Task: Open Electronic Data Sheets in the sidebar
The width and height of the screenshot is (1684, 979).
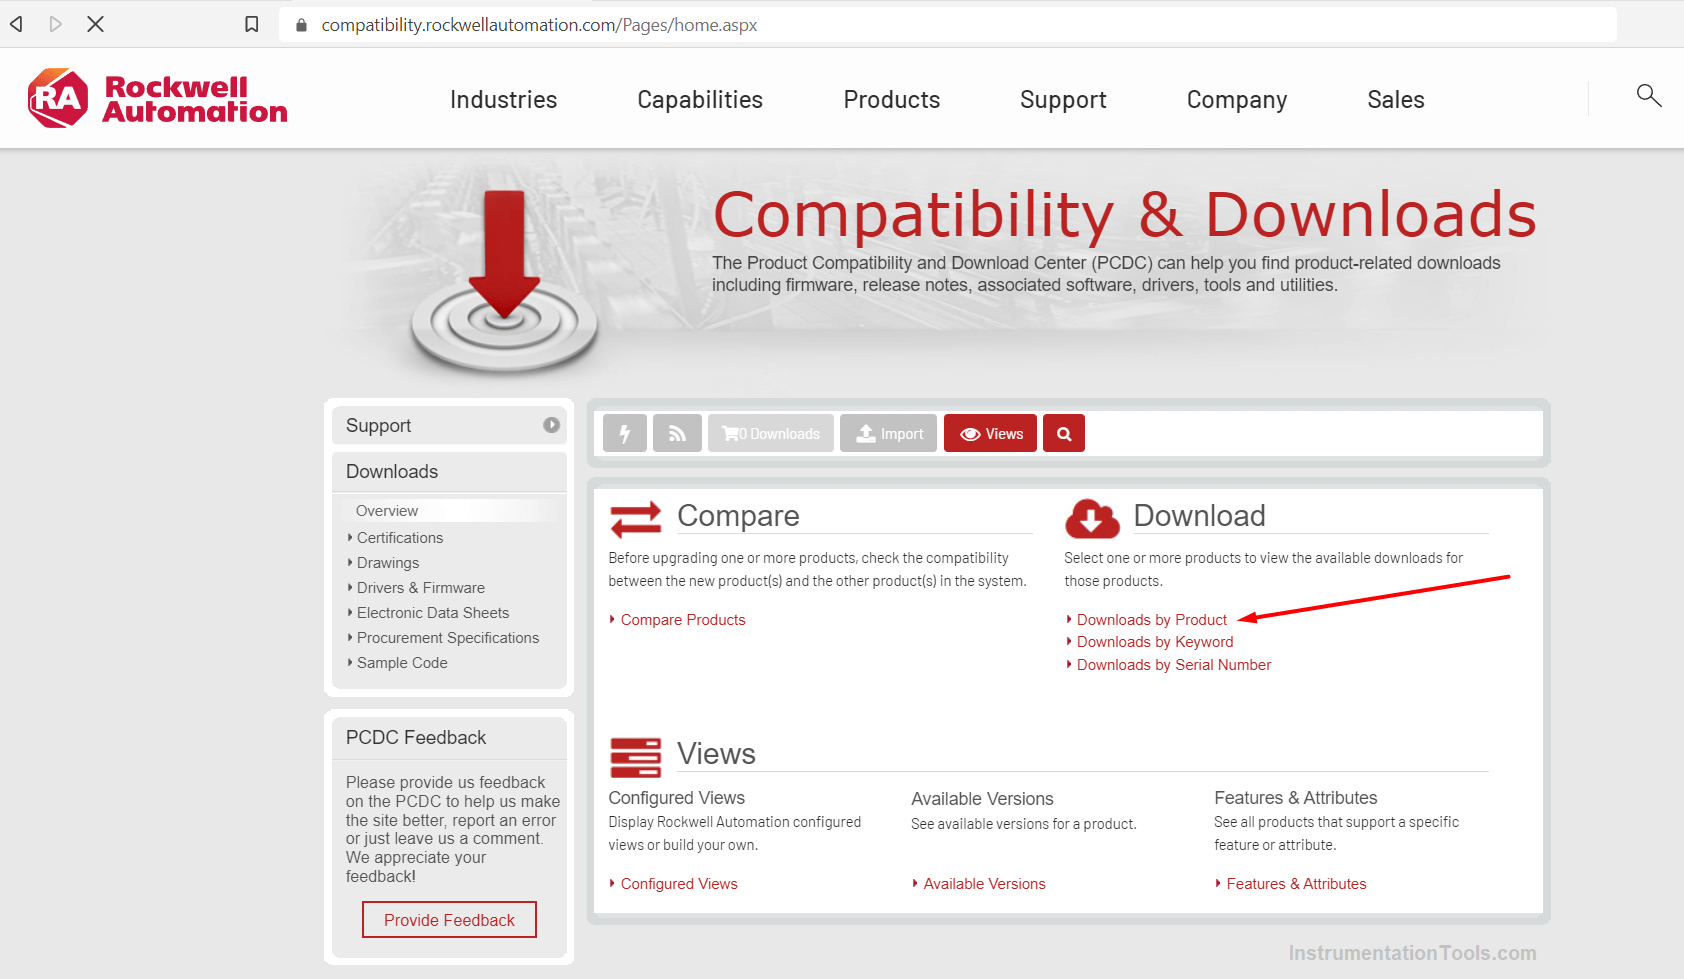Action: (x=433, y=612)
